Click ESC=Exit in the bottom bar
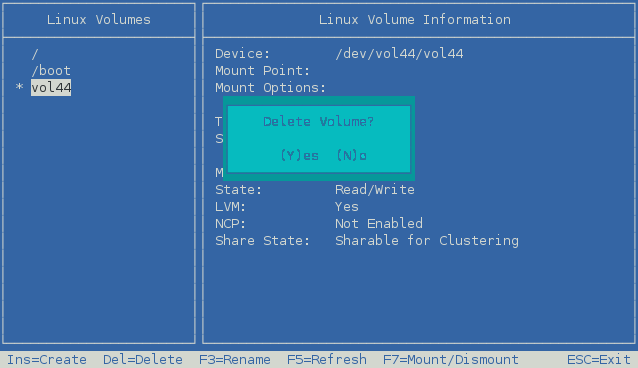This screenshot has height=368, width=638. coord(599,360)
